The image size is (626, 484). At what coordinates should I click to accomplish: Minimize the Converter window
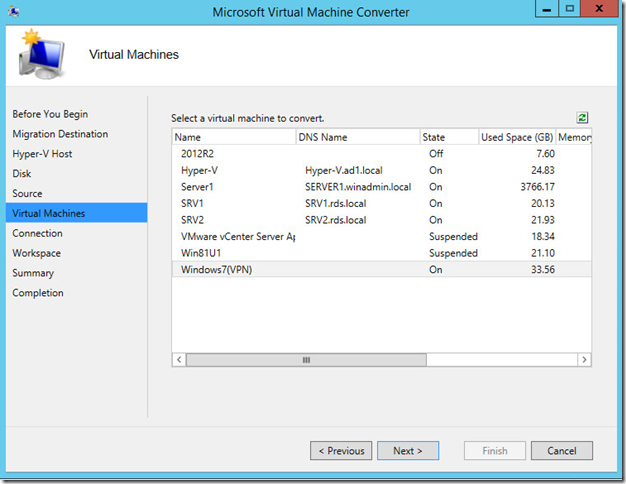(x=547, y=9)
